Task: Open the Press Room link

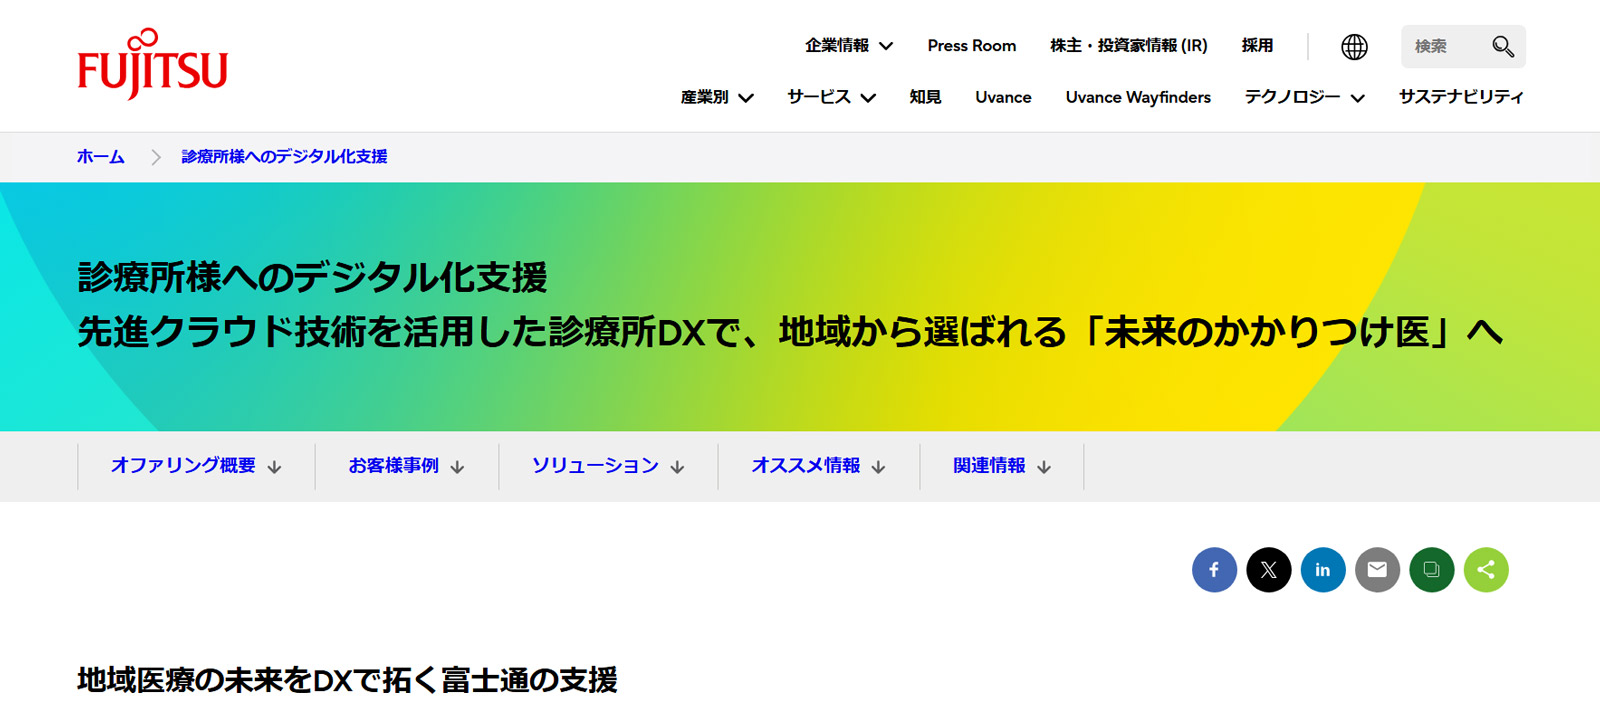Action: (x=971, y=46)
